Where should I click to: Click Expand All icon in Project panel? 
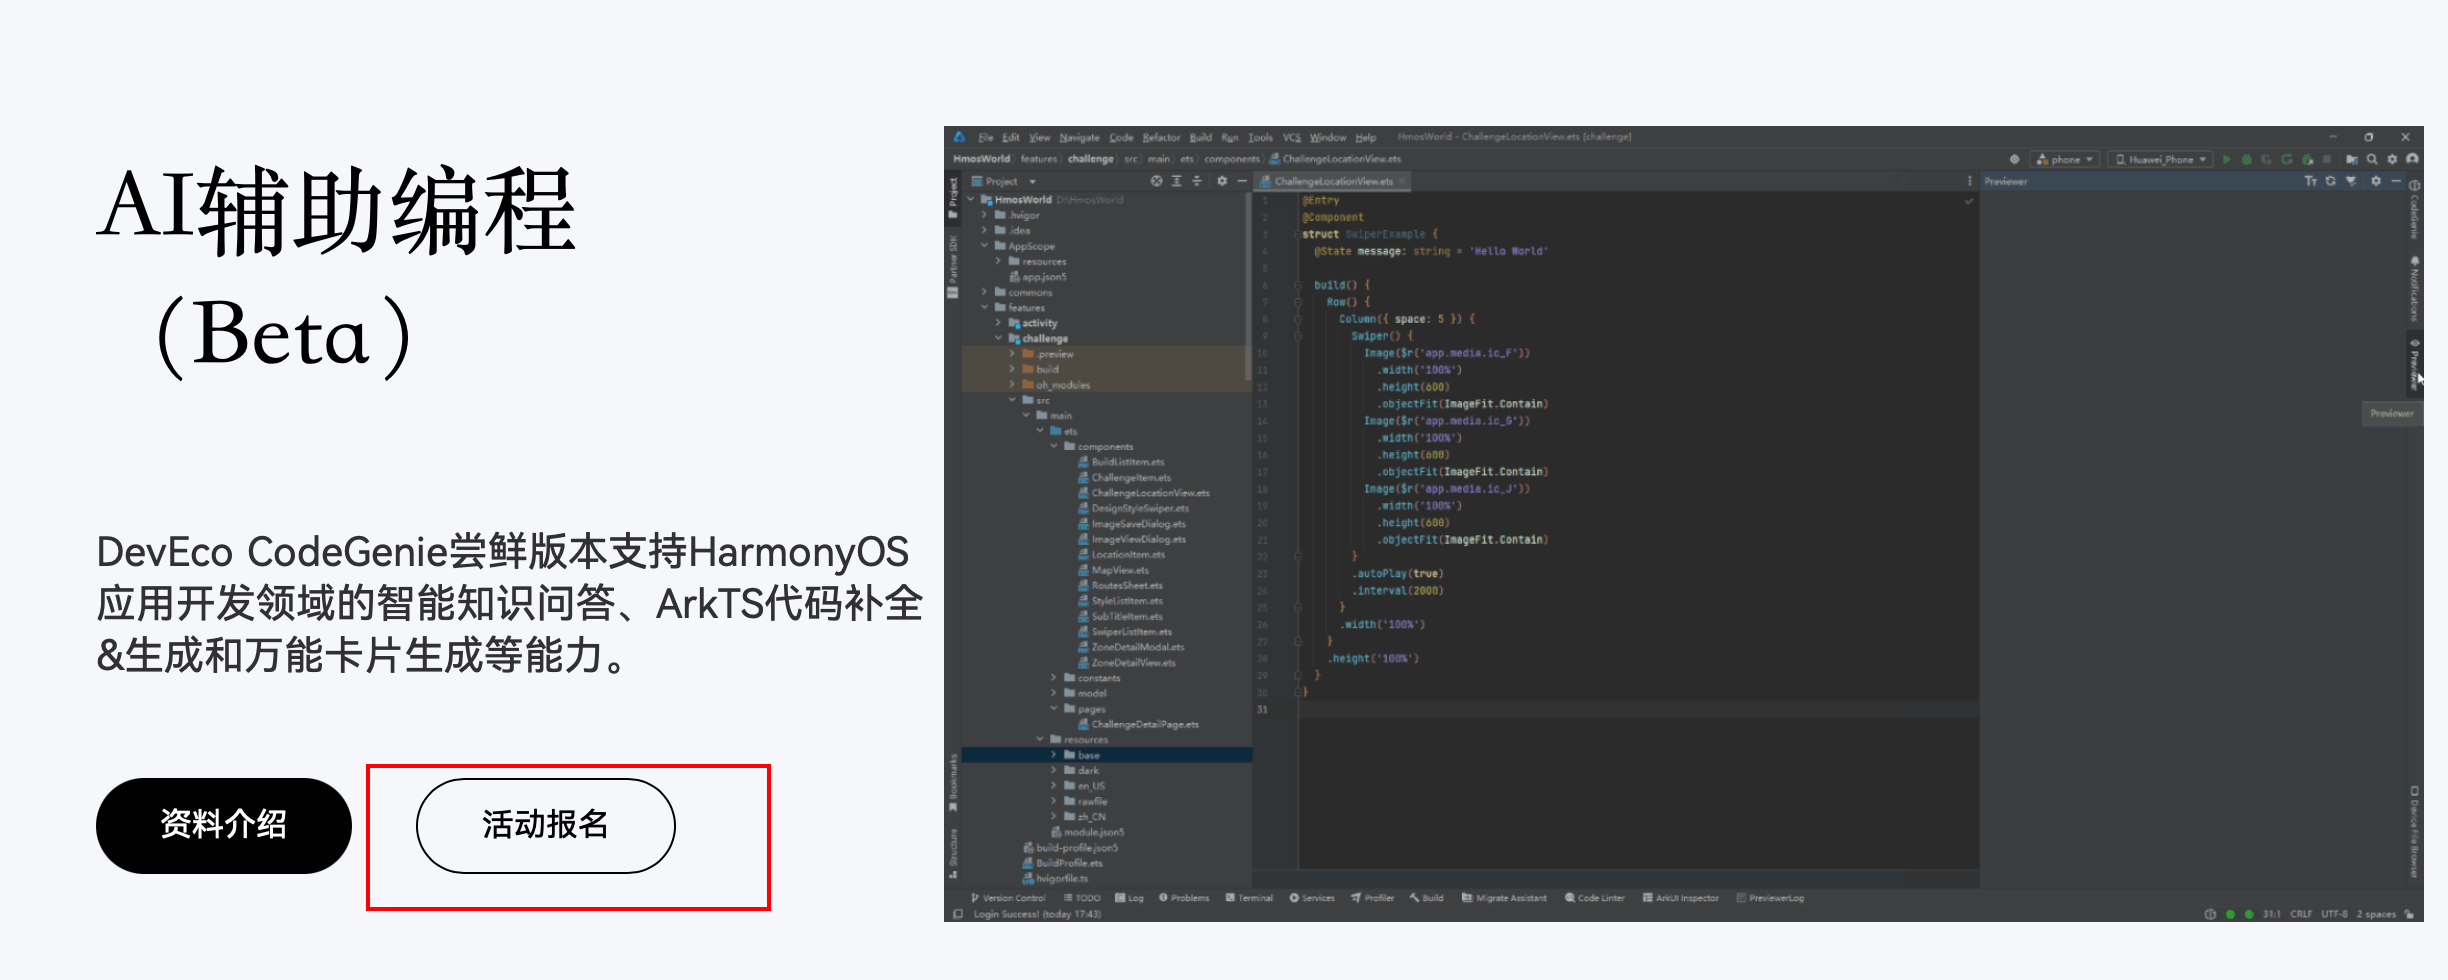(x=1177, y=181)
